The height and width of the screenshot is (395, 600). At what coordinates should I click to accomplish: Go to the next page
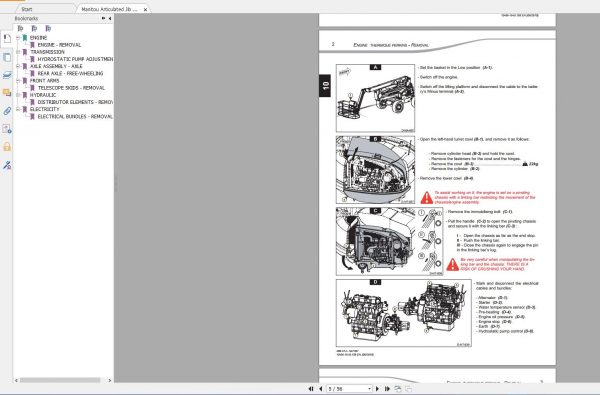(x=377, y=389)
